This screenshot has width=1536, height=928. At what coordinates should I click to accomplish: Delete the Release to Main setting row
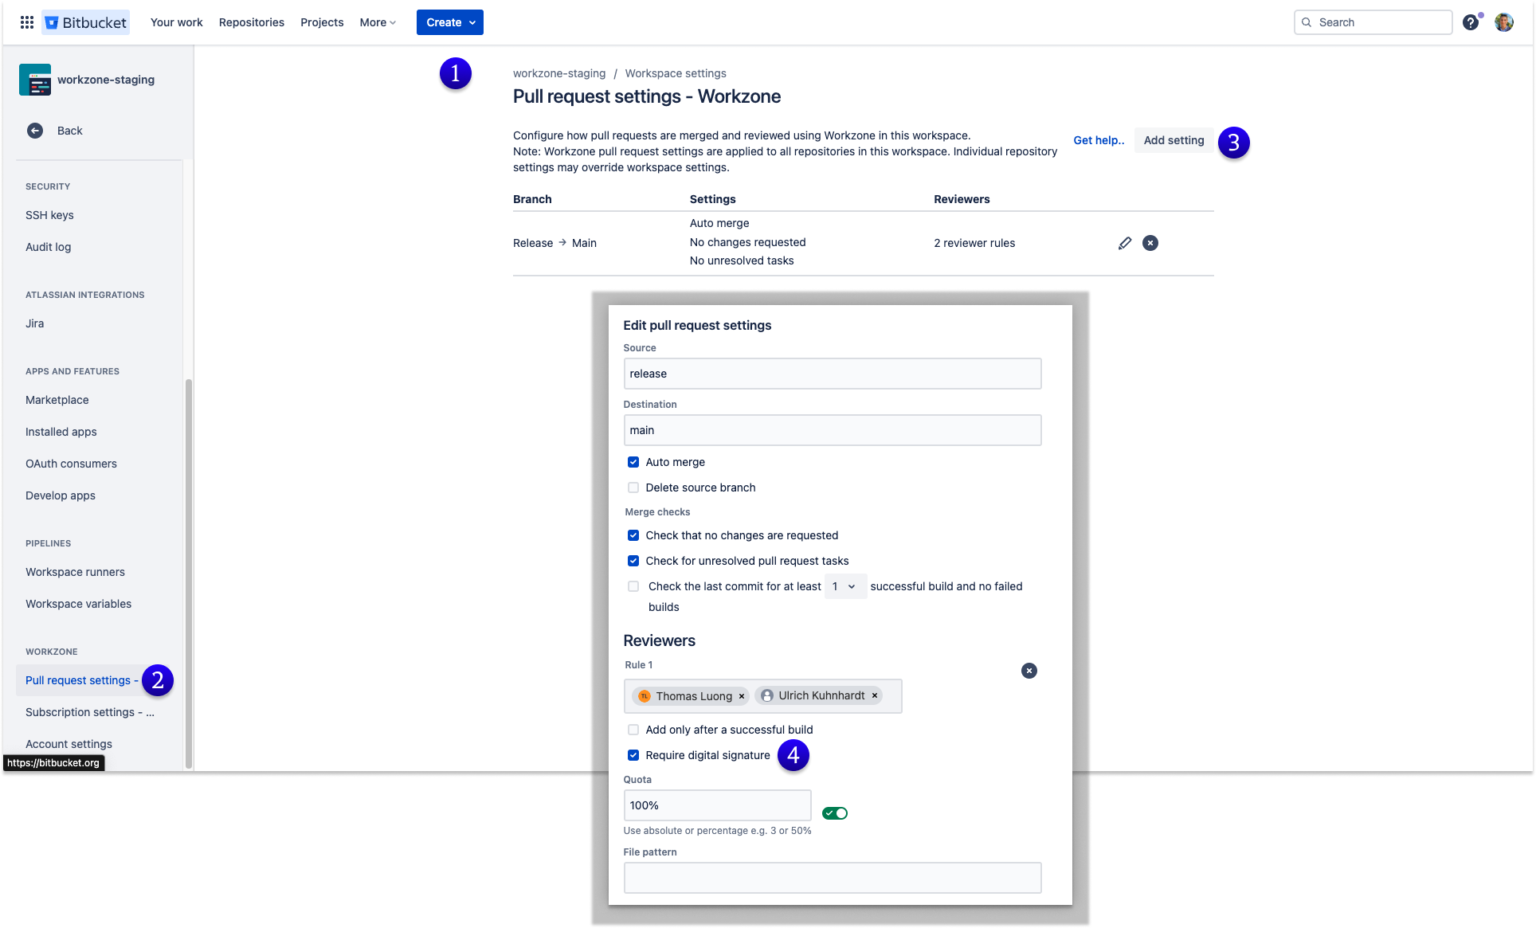[1150, 243]
